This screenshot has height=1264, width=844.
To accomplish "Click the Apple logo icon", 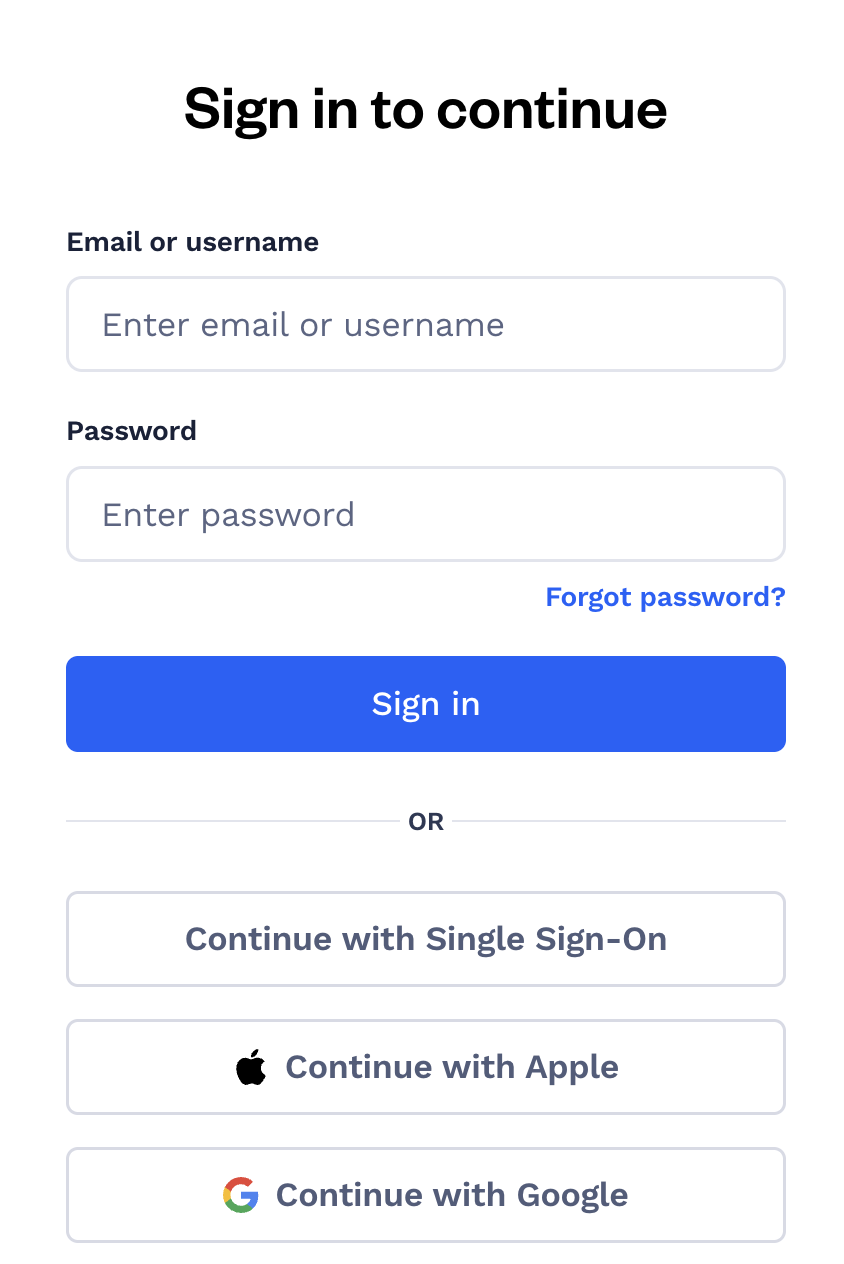I will click(251, 1067).
